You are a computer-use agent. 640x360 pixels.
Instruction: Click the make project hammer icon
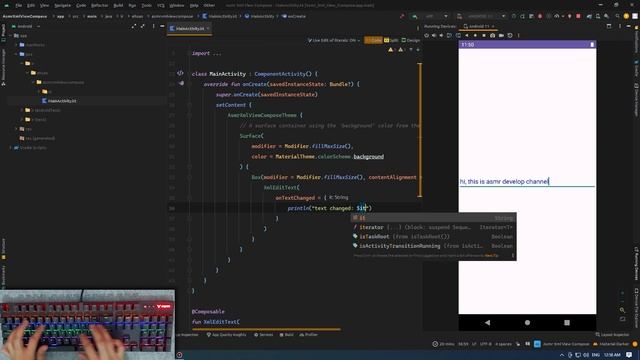point(402,16)
